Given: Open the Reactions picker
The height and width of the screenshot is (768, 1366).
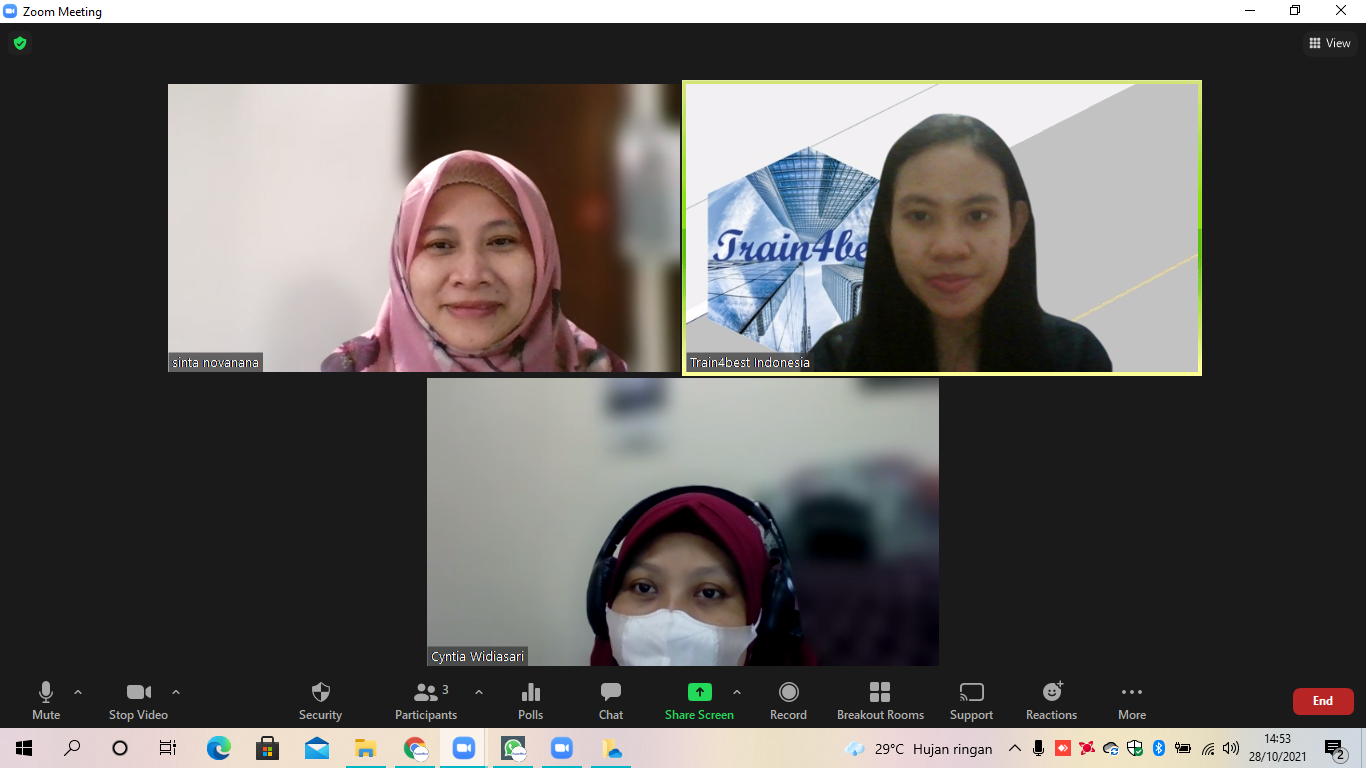Looking at the screenshot, I should click(x=1051, y=700).
